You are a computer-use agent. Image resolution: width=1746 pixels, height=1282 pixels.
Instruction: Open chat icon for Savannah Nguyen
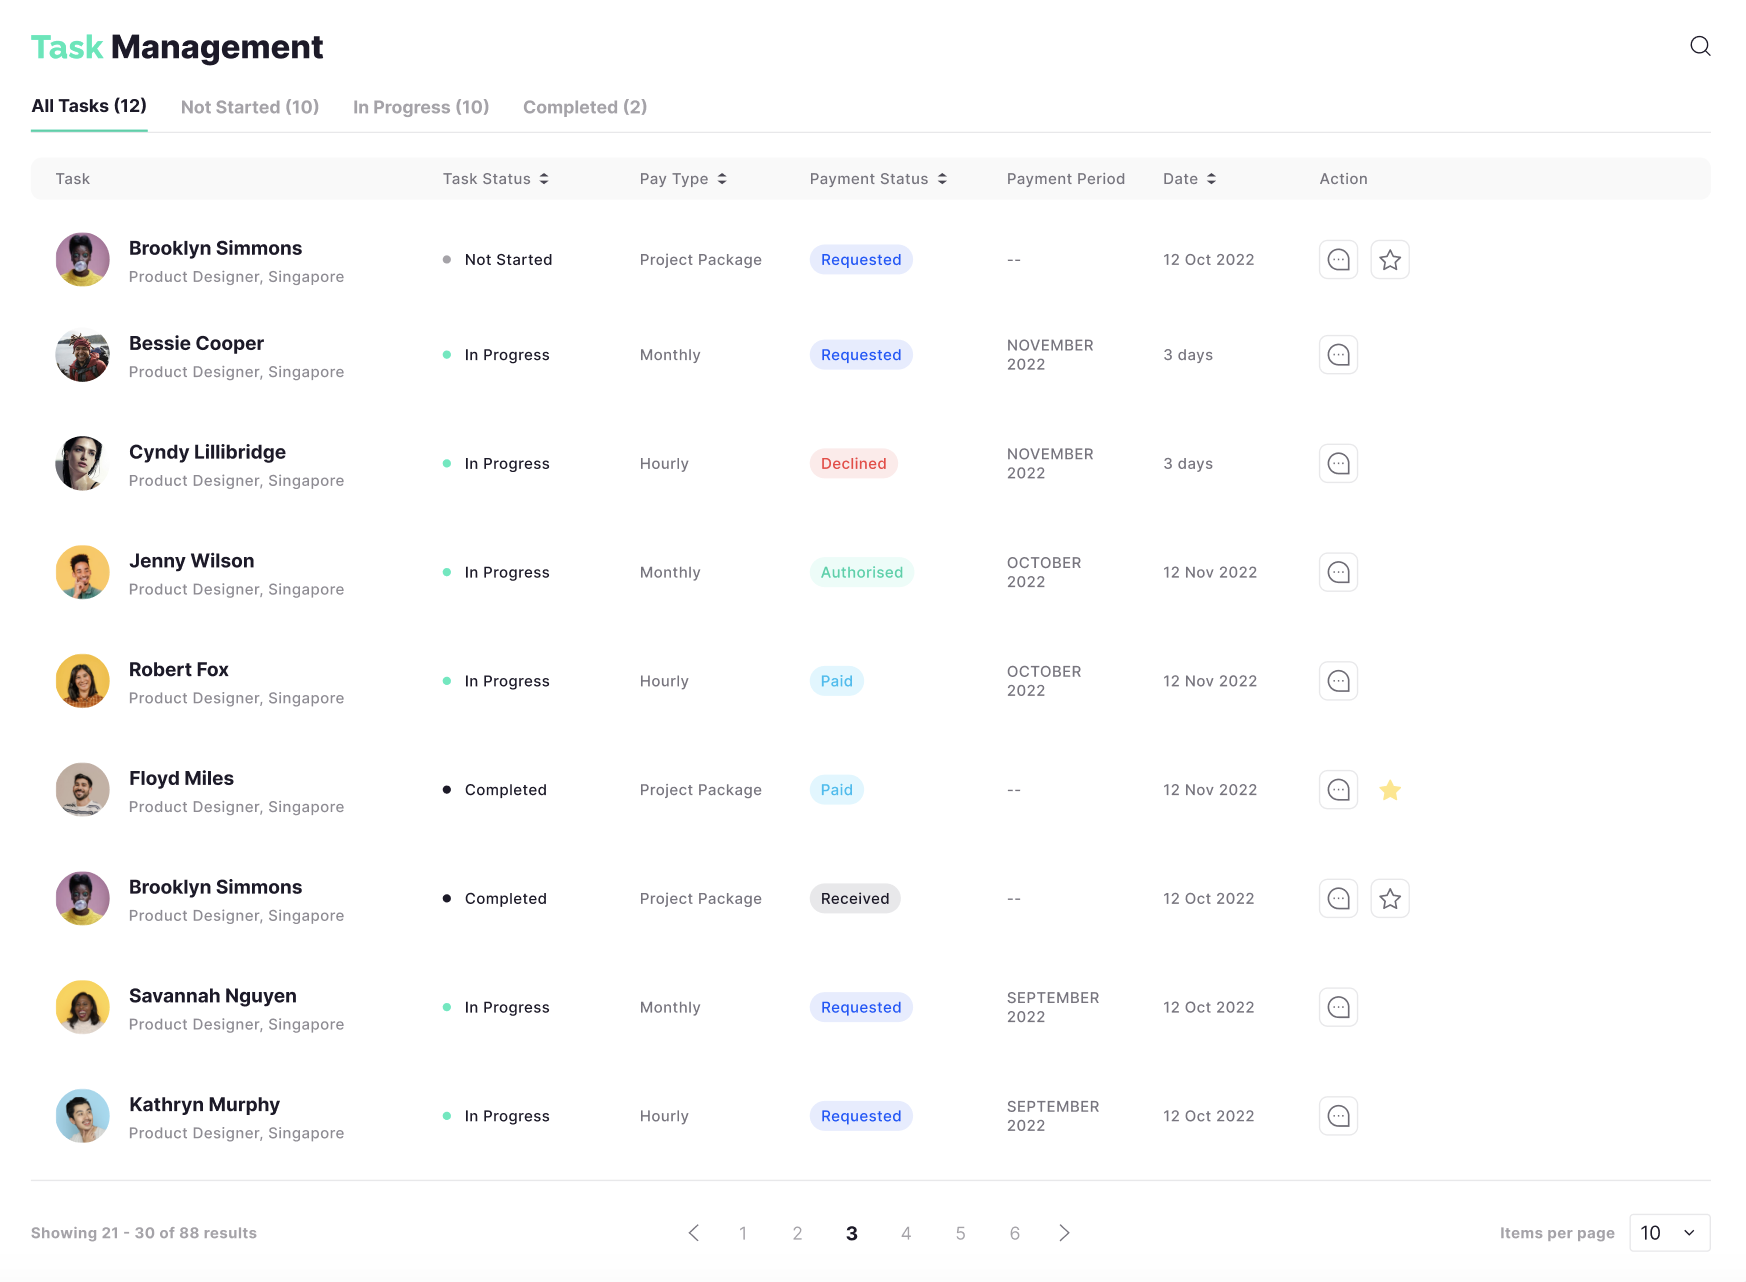[1338, 1007]
